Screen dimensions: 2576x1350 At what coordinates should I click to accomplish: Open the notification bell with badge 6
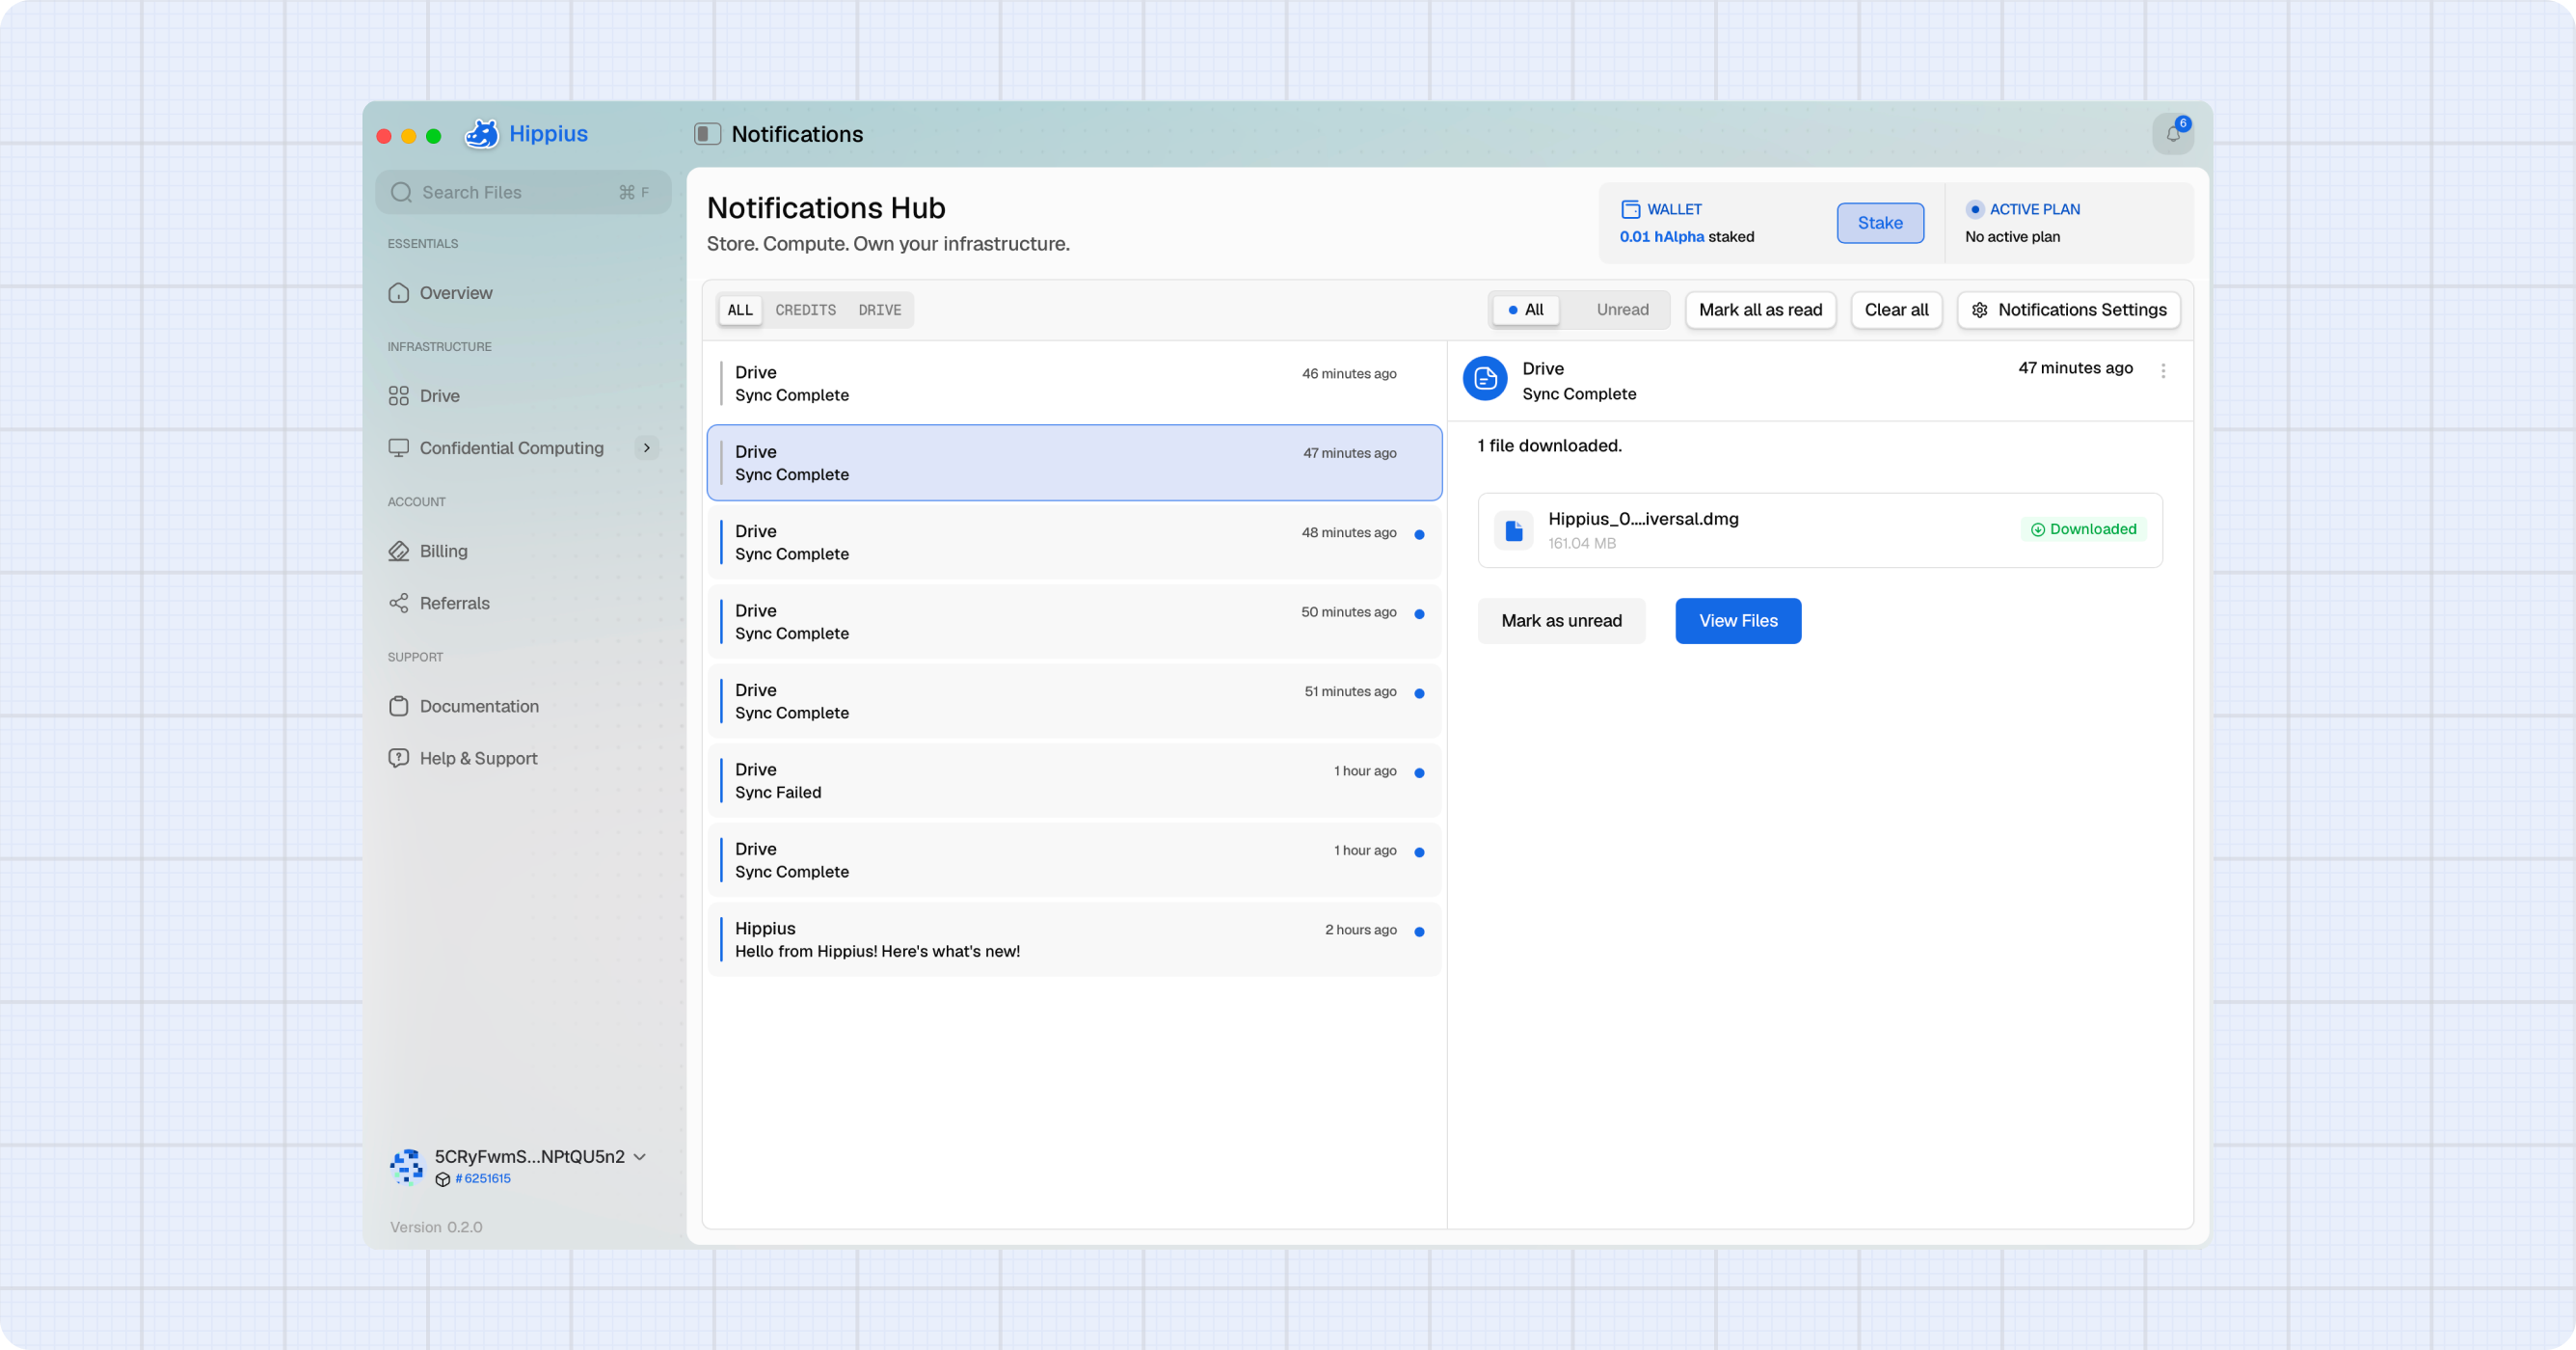click(x=2172, y=134)
